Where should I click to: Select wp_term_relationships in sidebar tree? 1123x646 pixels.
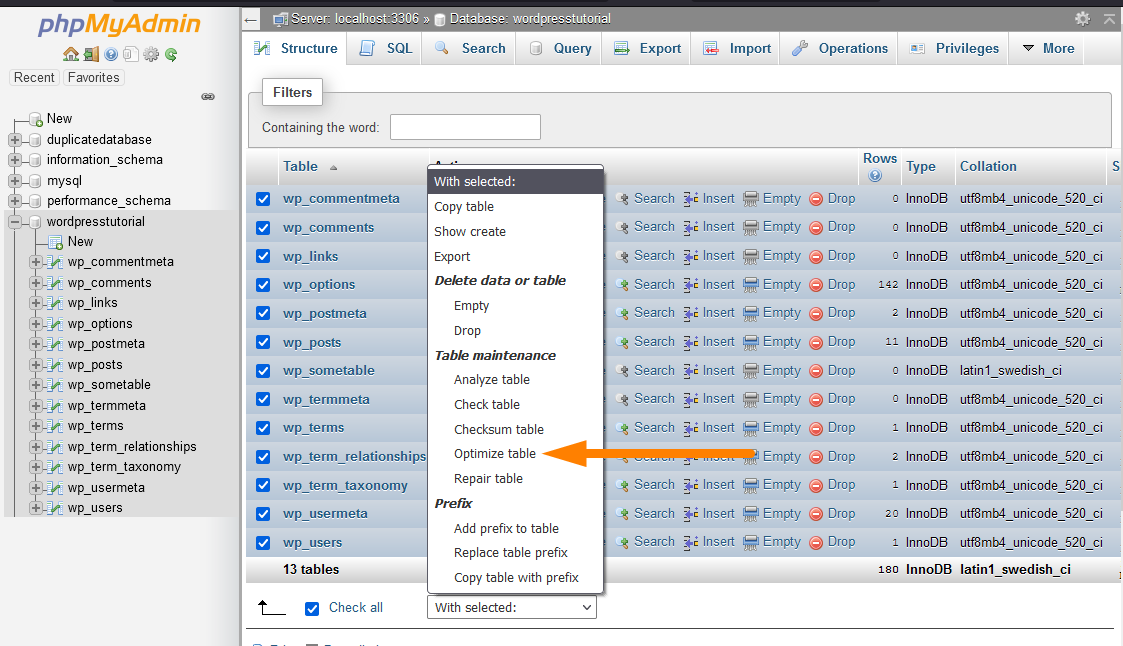pos(132,446)
